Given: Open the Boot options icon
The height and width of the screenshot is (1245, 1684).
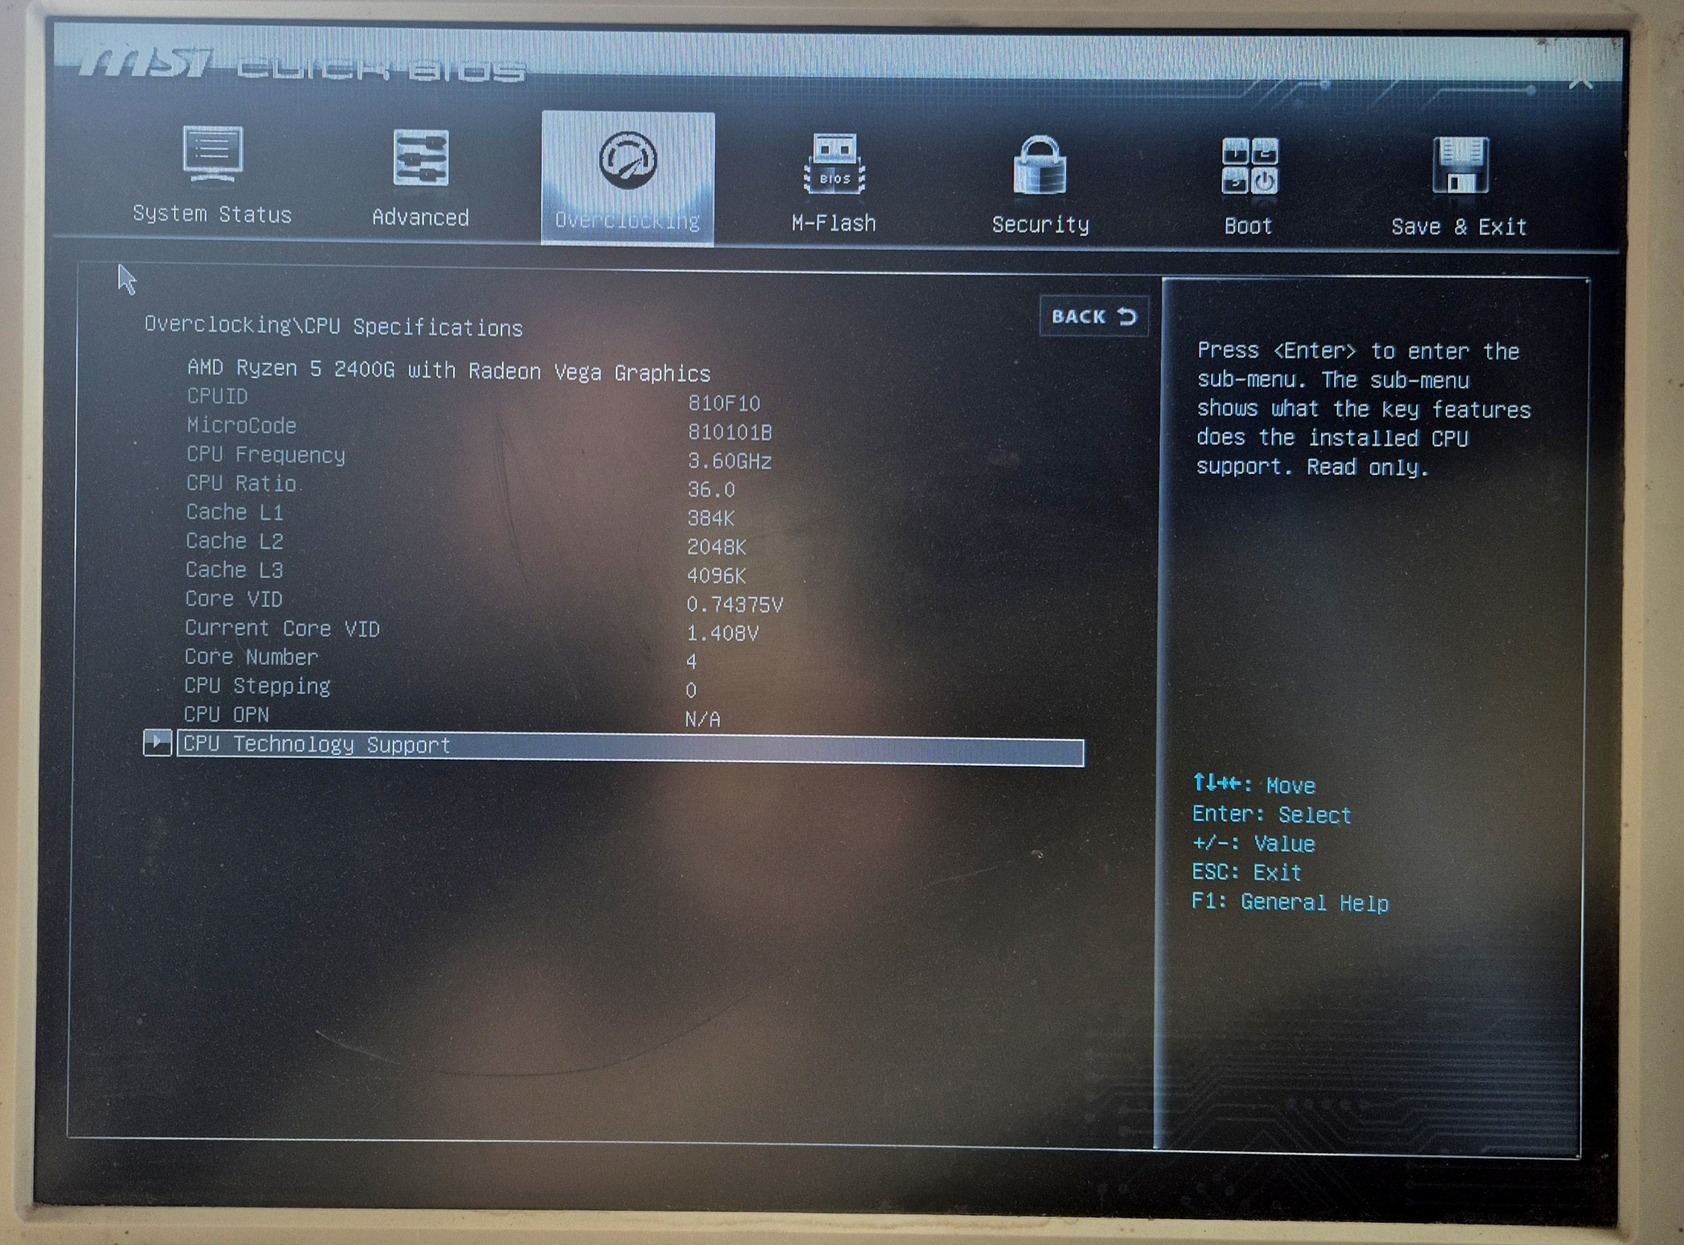Looking at the screenshot, I should point(1249,166).
